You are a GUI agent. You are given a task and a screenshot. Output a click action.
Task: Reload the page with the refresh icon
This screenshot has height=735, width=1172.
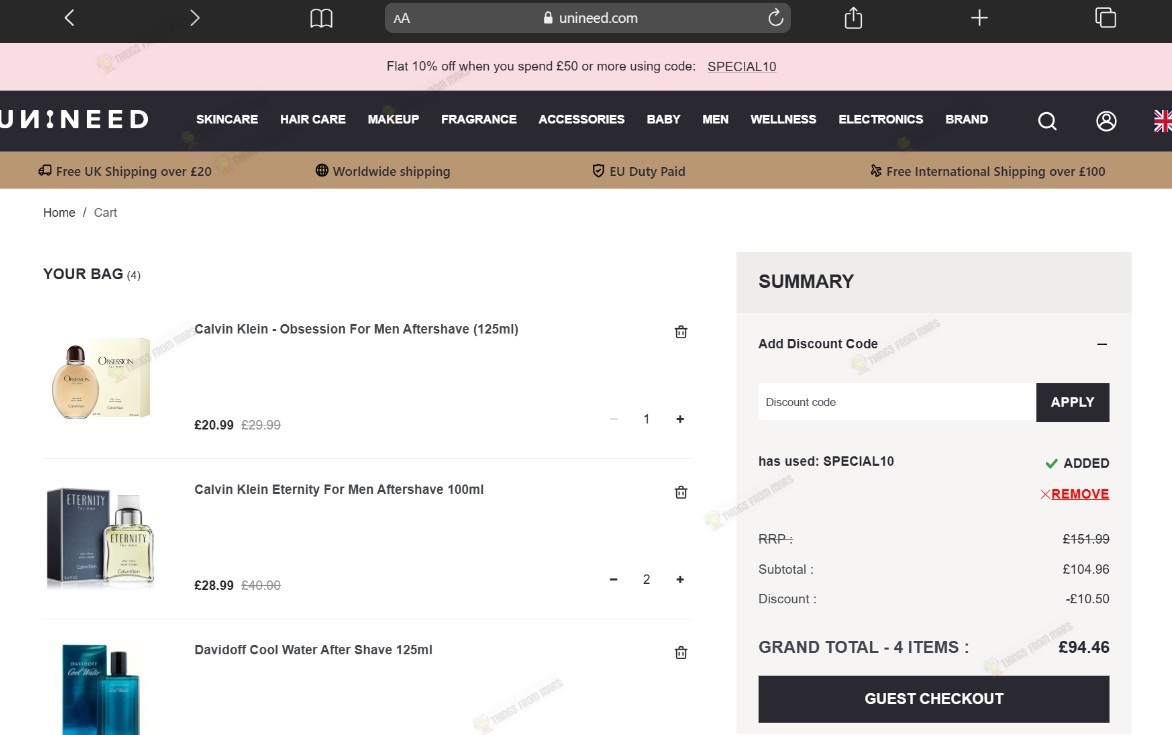point(776,17)
